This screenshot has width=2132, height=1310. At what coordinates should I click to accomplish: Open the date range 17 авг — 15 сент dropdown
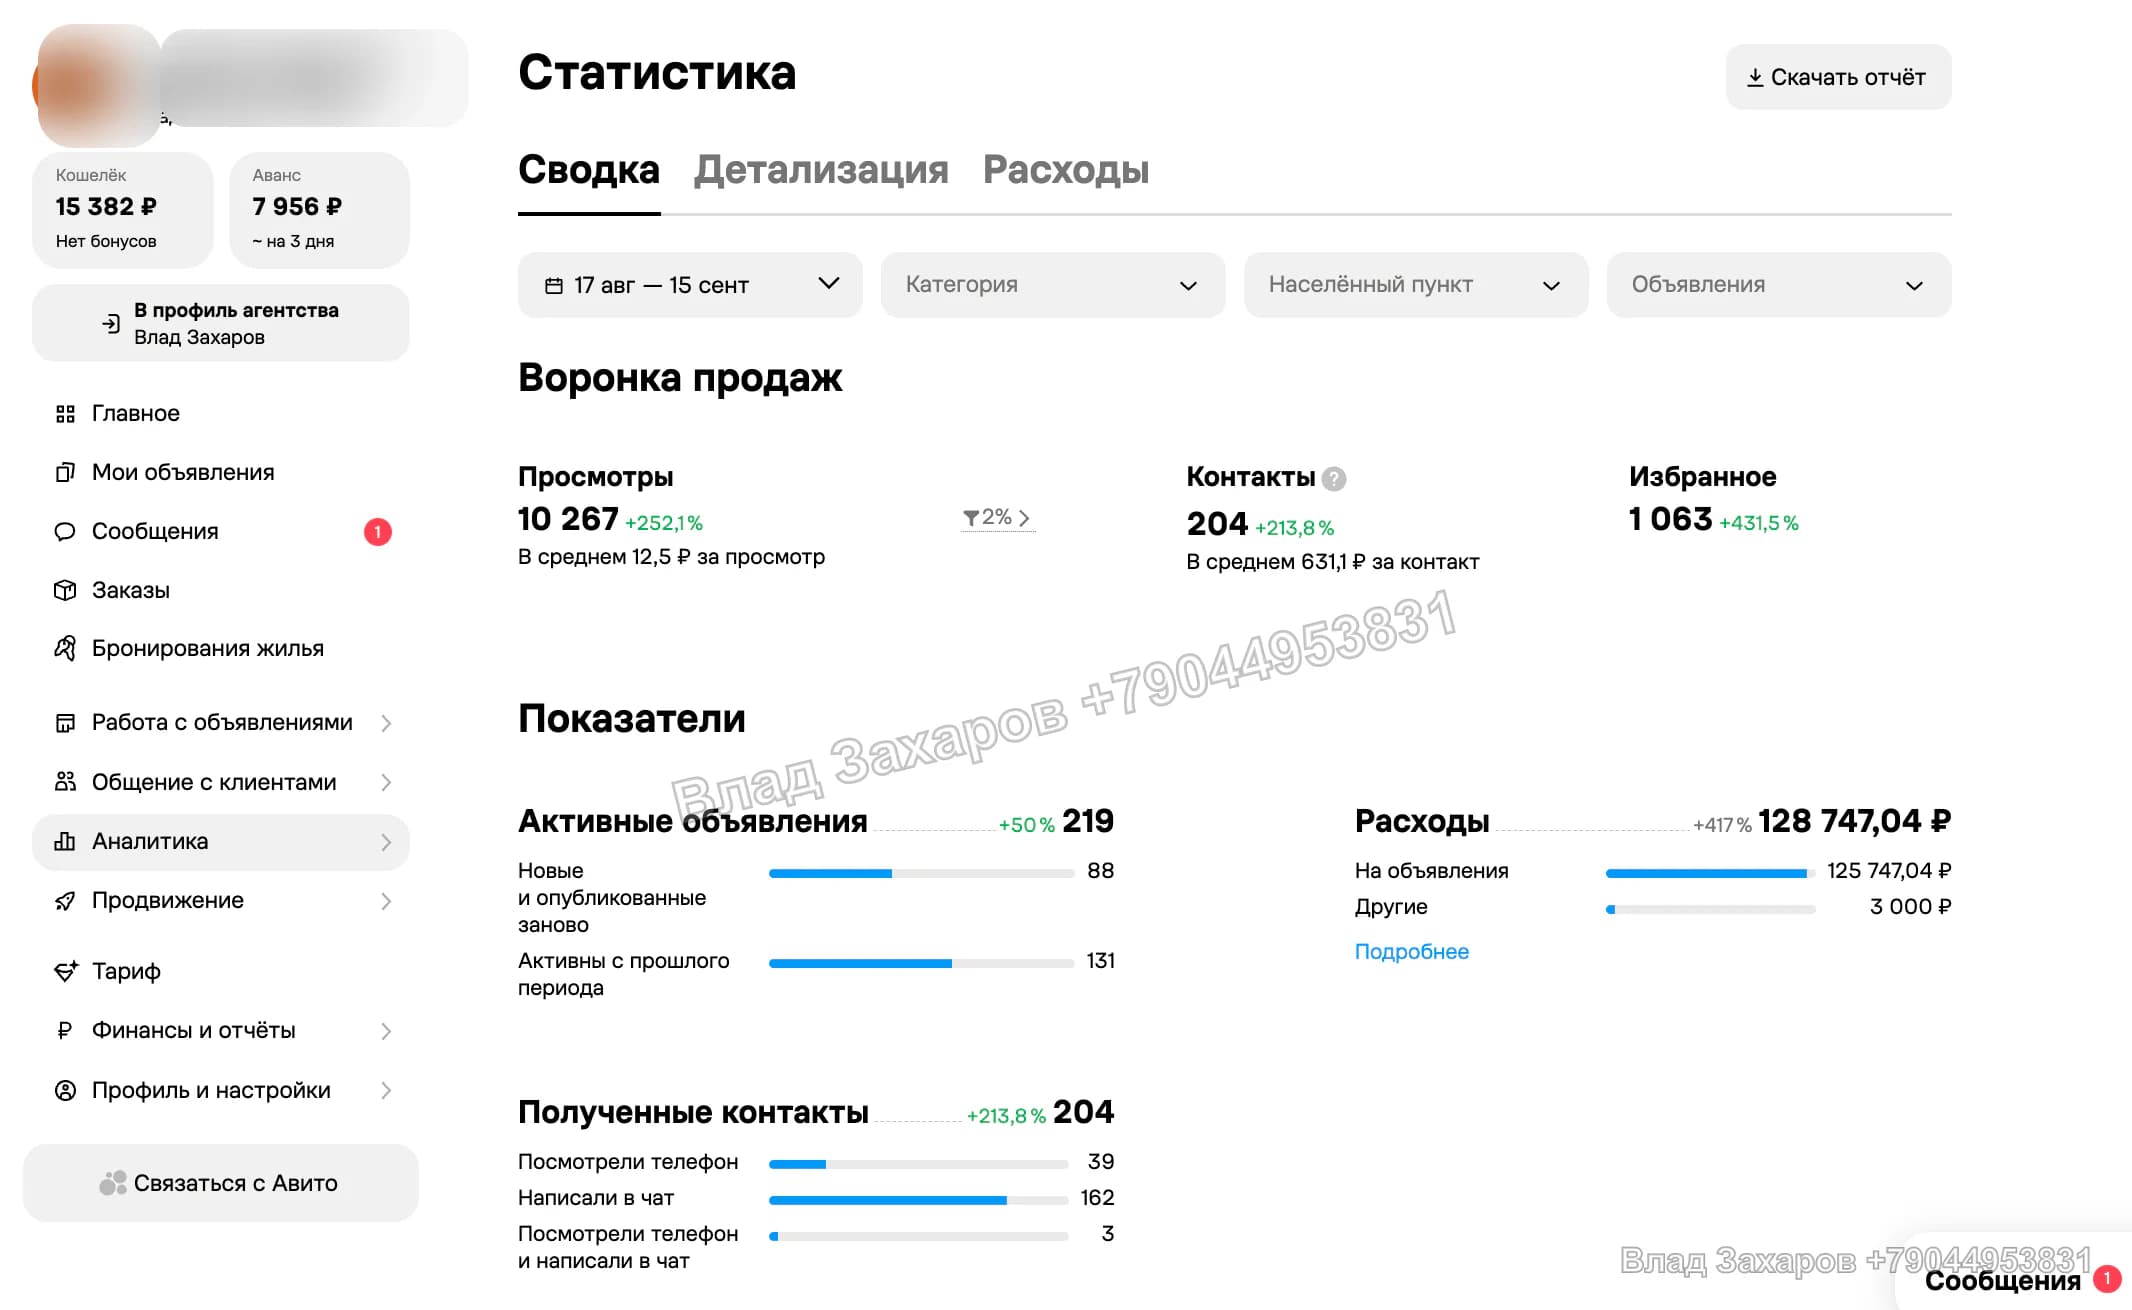pyautogui.click(x=690, y=285)
